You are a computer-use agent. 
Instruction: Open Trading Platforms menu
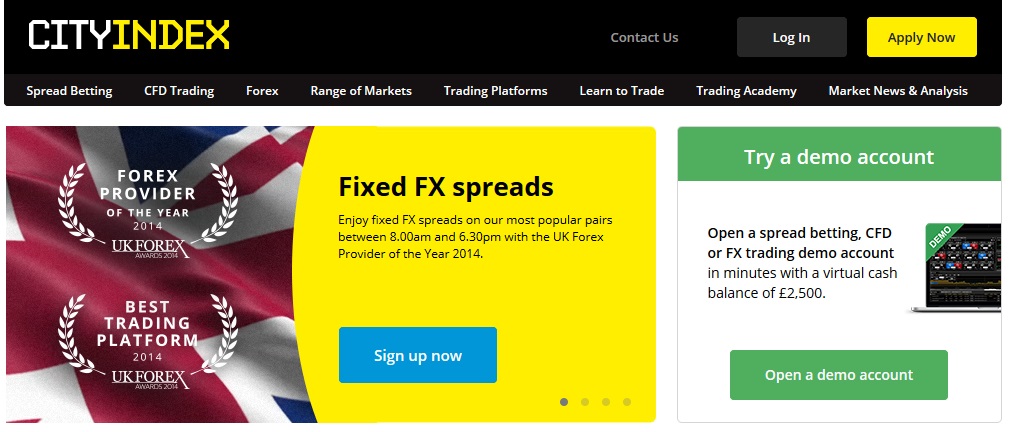coord(496,91)
